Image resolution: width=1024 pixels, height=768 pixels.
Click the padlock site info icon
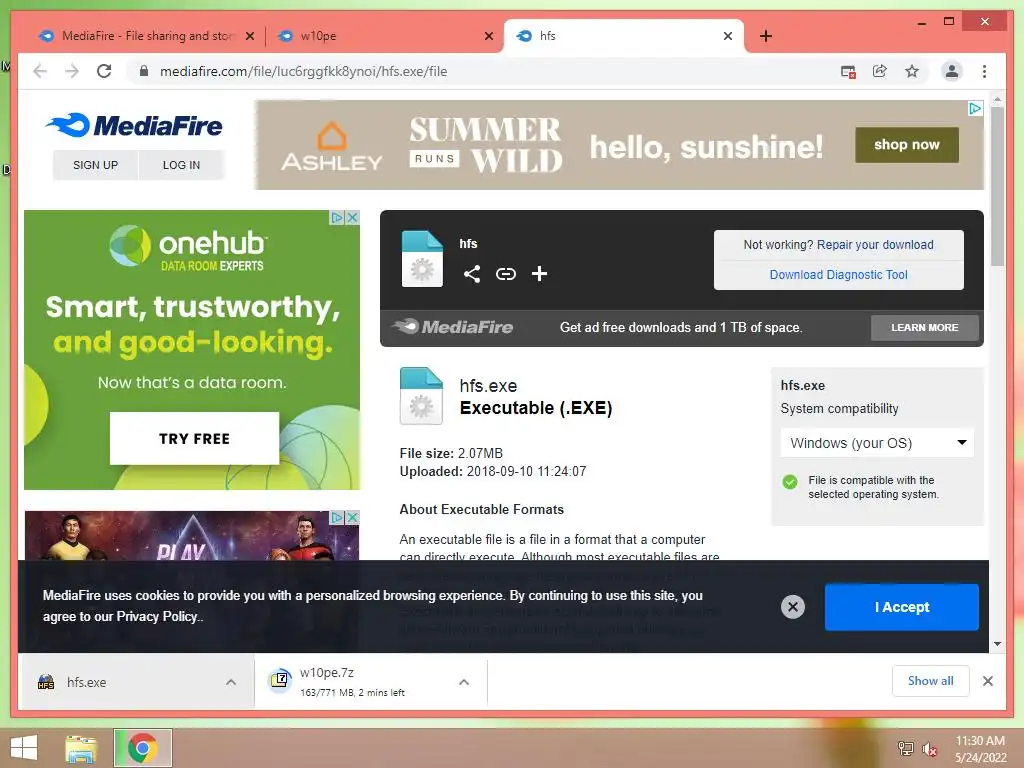coord(144,71)
